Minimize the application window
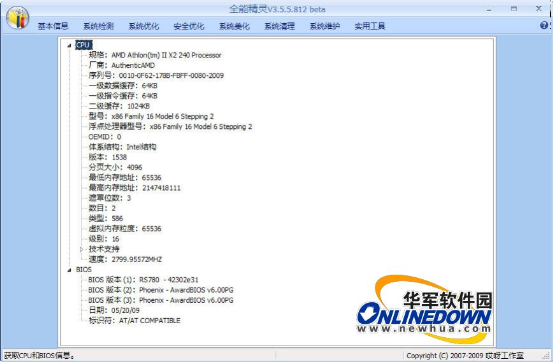 489,9
